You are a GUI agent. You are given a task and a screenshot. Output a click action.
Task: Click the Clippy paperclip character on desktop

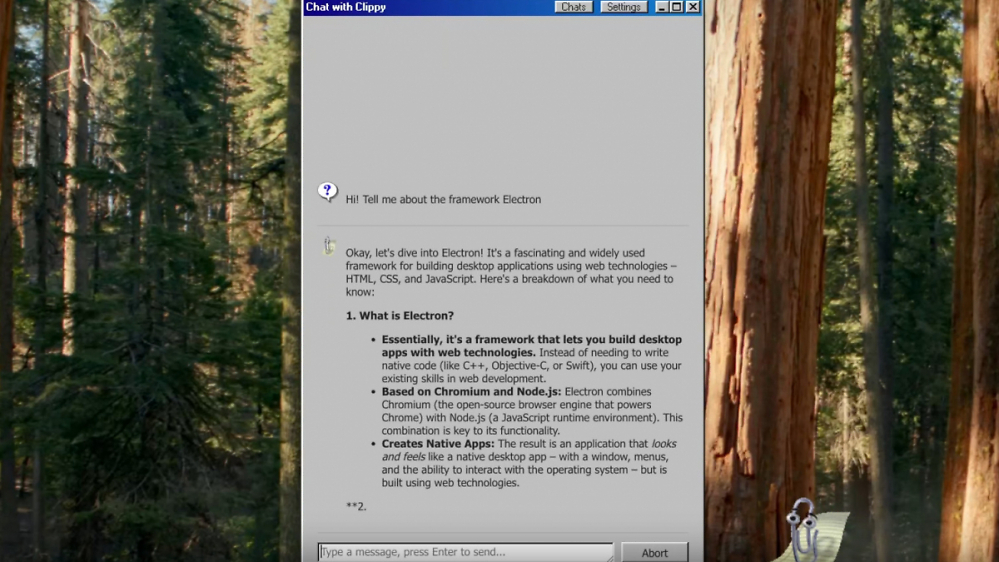point(805,529)
